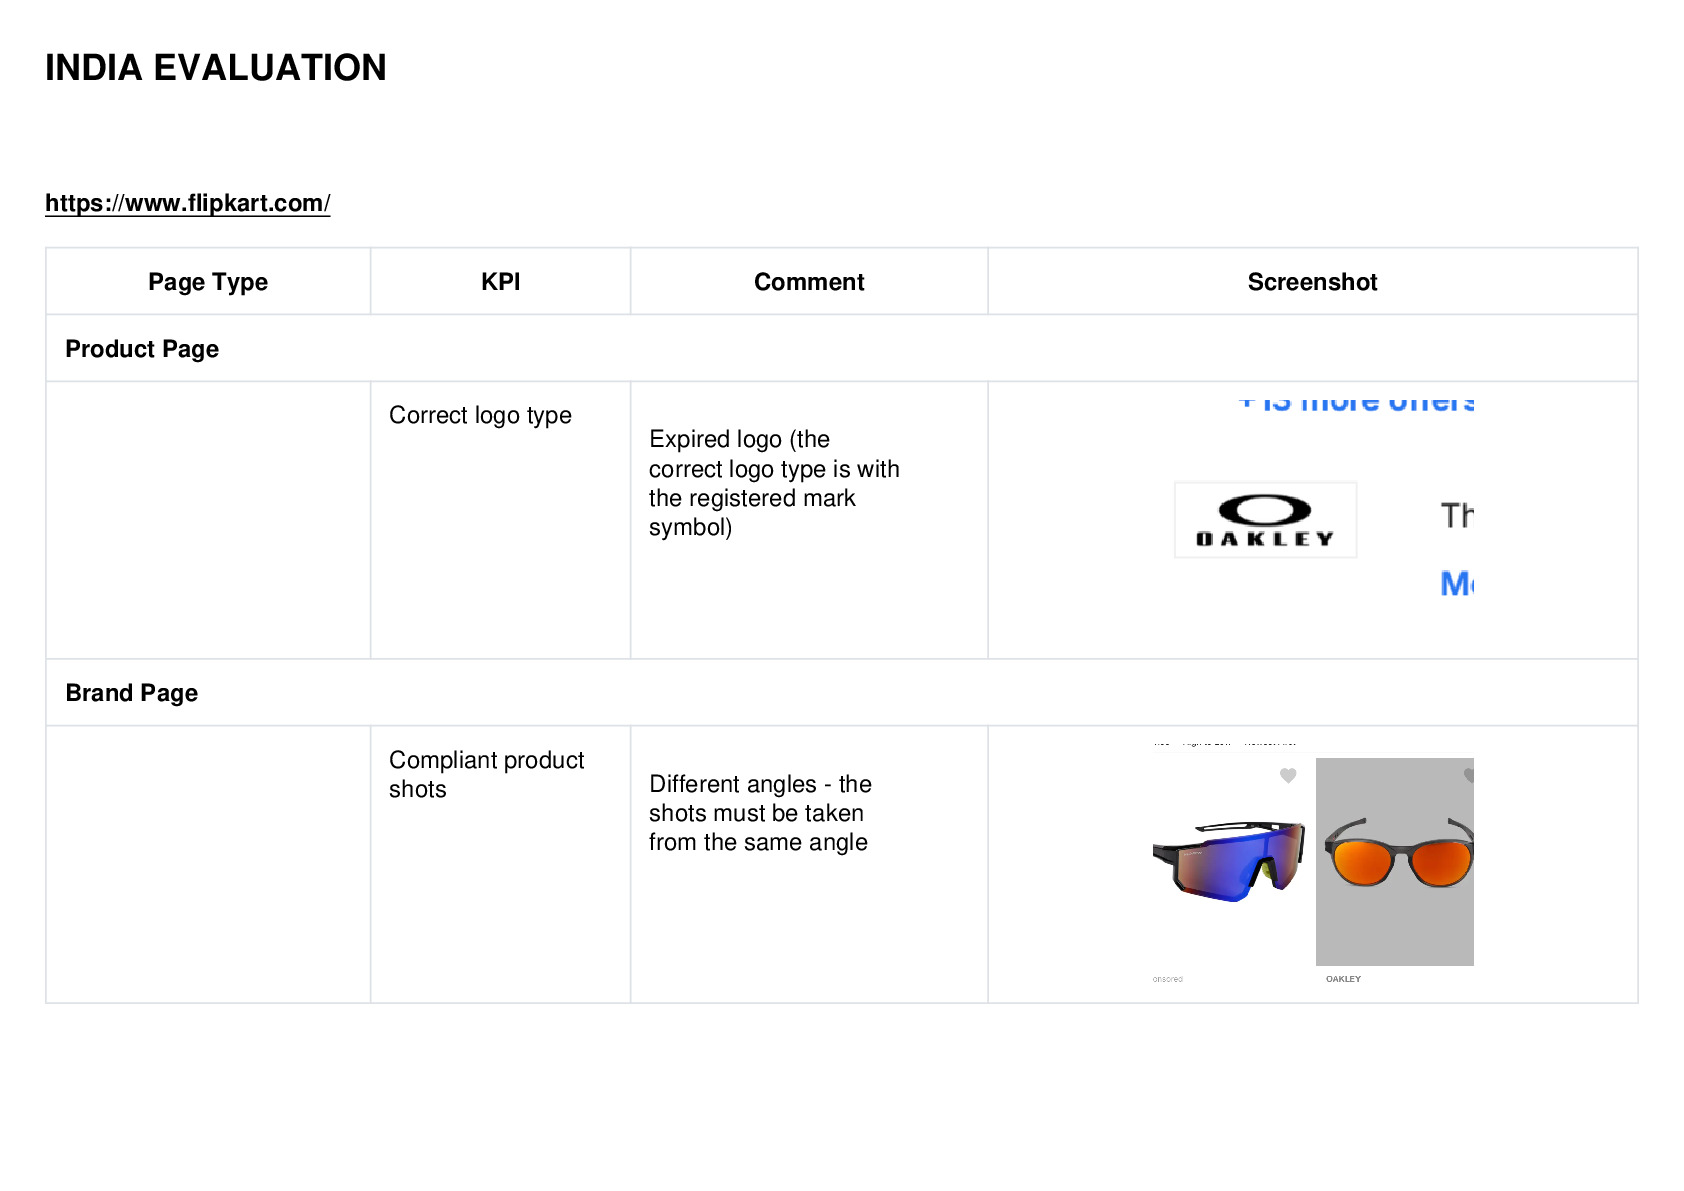Click the Screenshot column header

pos(1312,282)
